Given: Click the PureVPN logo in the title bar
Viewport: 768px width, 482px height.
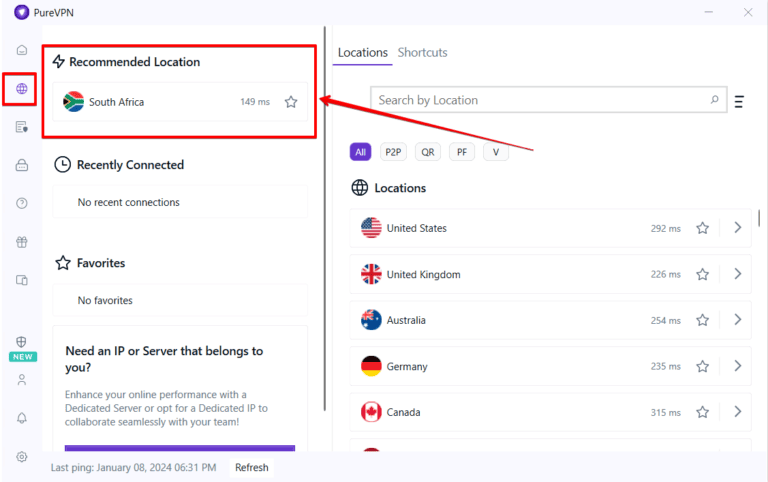Looking at the screenshot, I should click(x=22, y=12).
